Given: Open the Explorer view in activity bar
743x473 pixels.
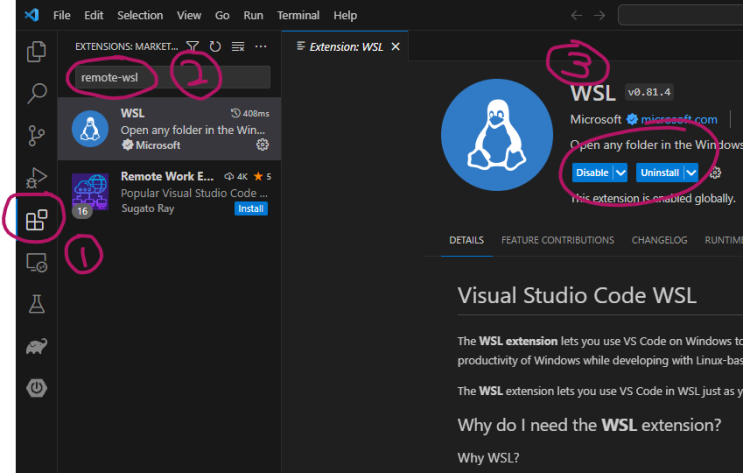Looking at the screenshot, I should tap(36, 52).
